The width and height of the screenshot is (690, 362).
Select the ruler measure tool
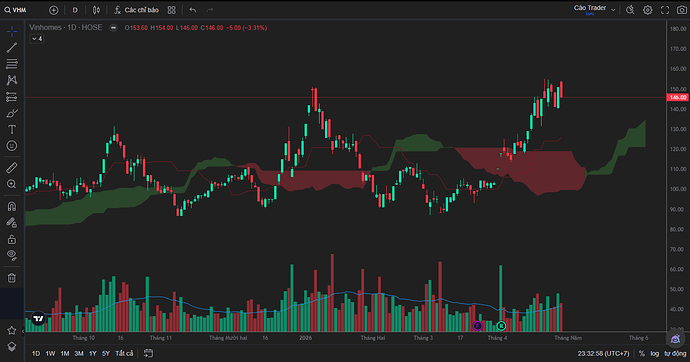pyautogui.click(x=12, y=168)
